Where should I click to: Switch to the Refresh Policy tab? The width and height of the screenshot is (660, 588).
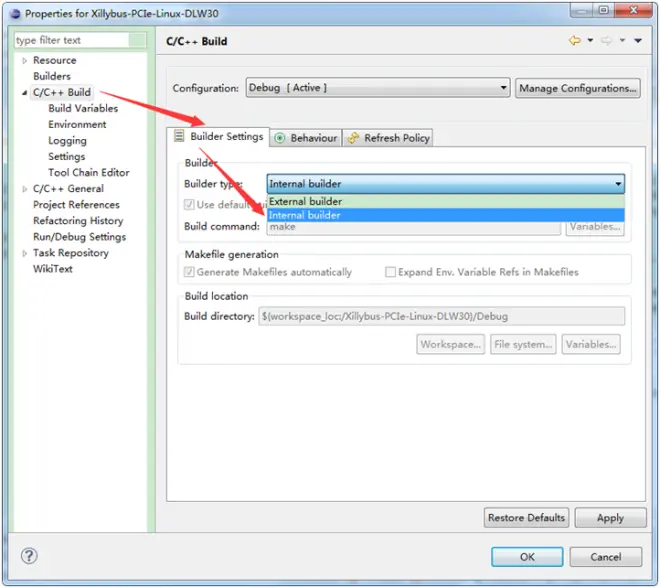pyautogui.click(x=388, y=138)
